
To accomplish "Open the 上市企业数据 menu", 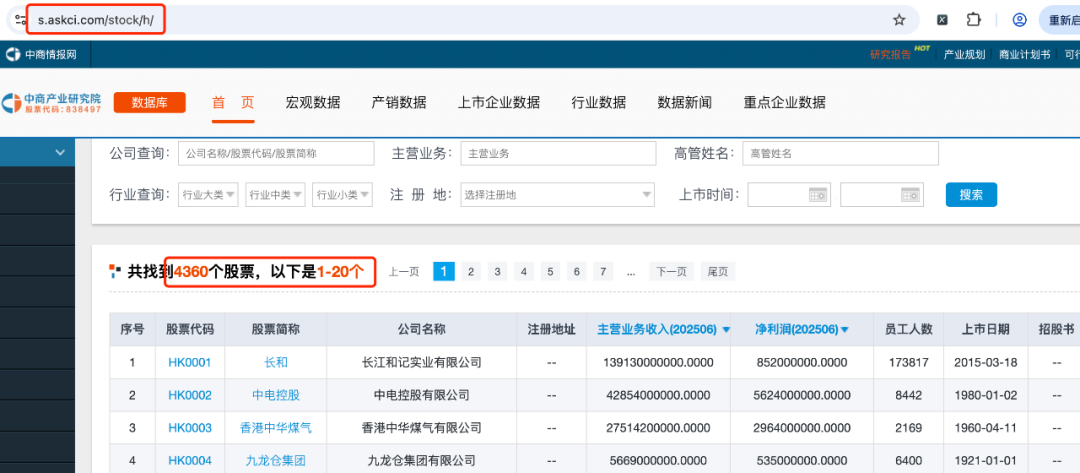I will pyautogui.click(x=499, y=103).
